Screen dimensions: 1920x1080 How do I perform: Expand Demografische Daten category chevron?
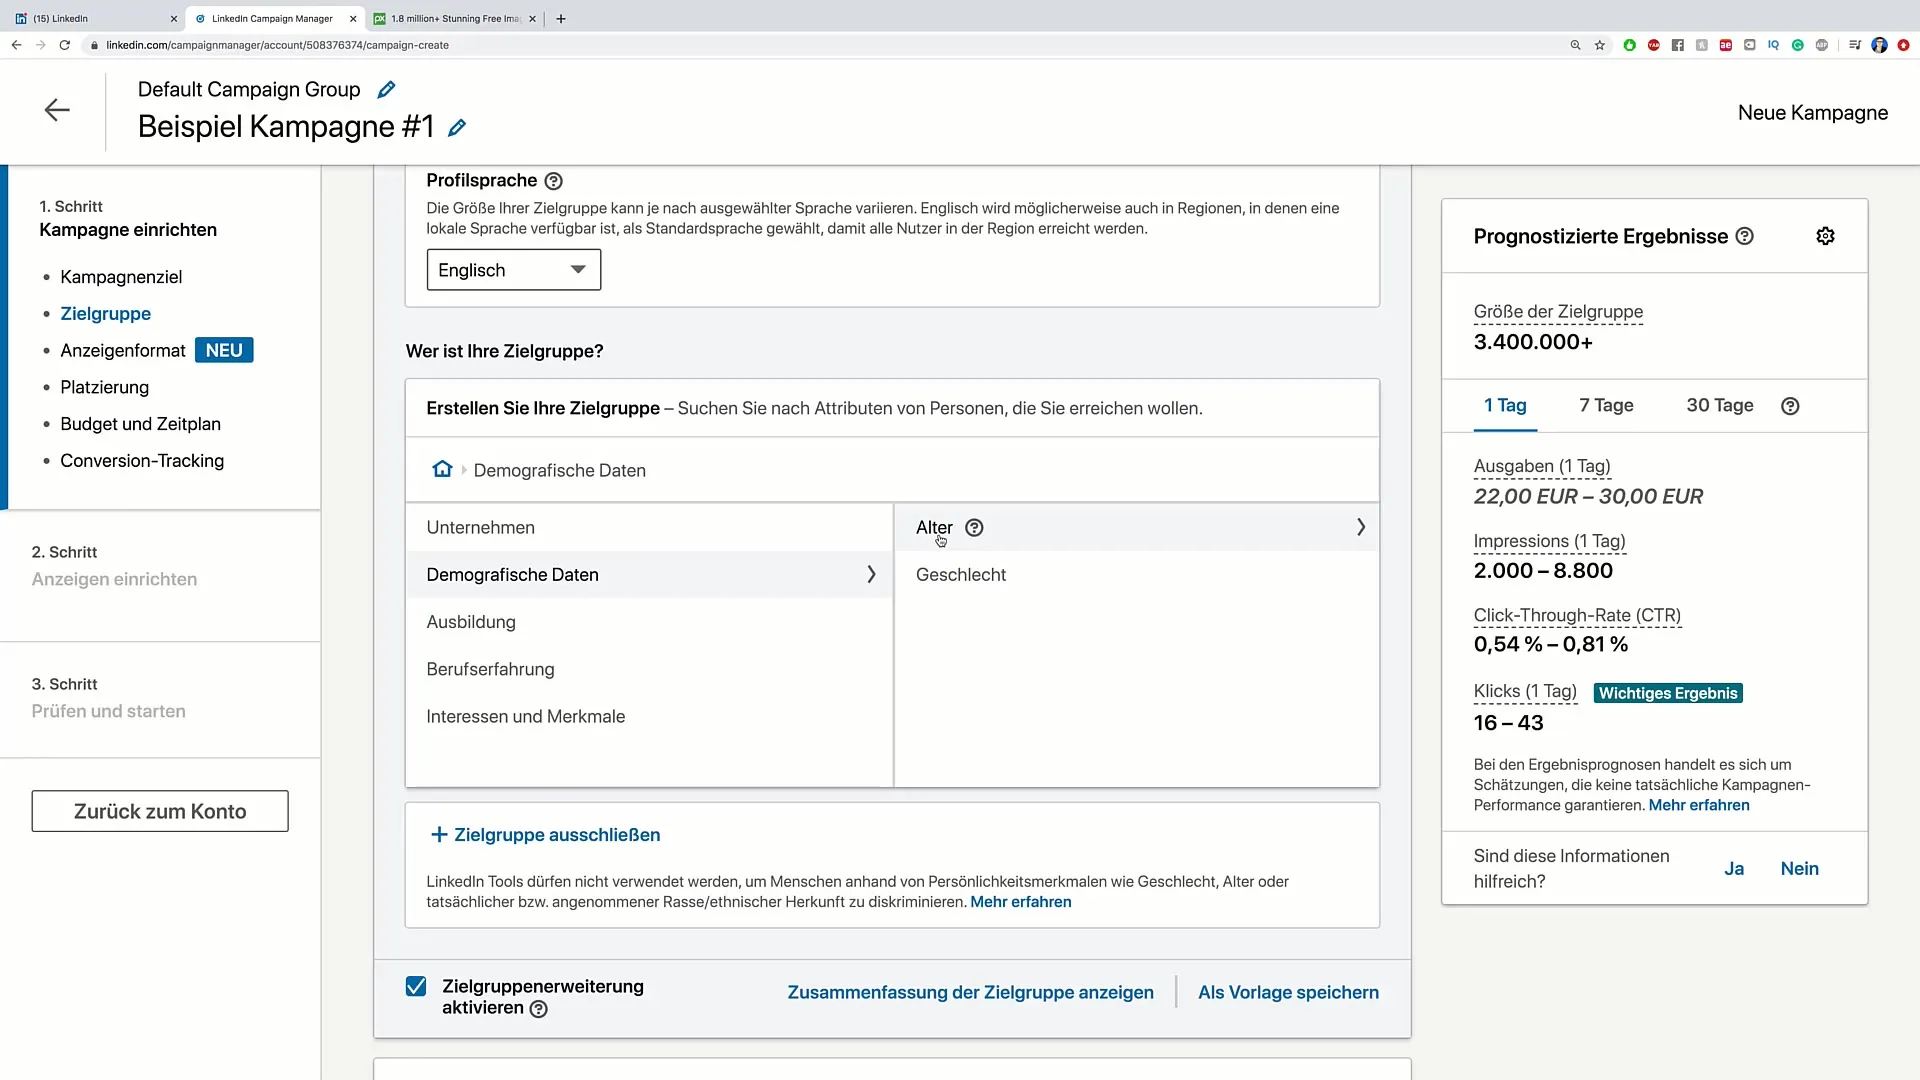click(x=871, y=574)
